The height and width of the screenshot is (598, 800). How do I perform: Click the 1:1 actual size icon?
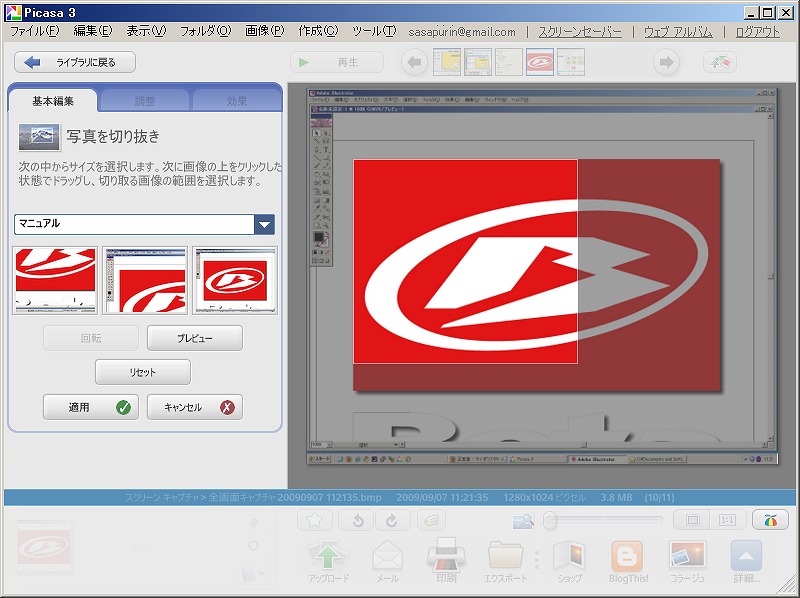727,520
